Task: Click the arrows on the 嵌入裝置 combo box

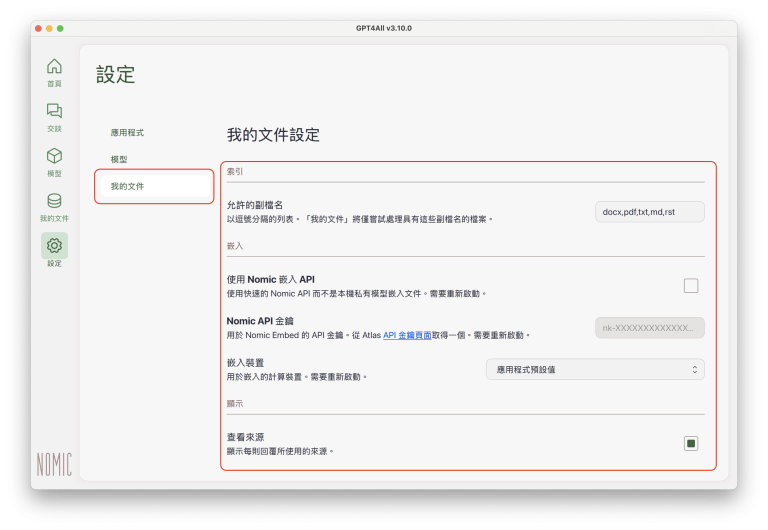Action: point(694,370)
